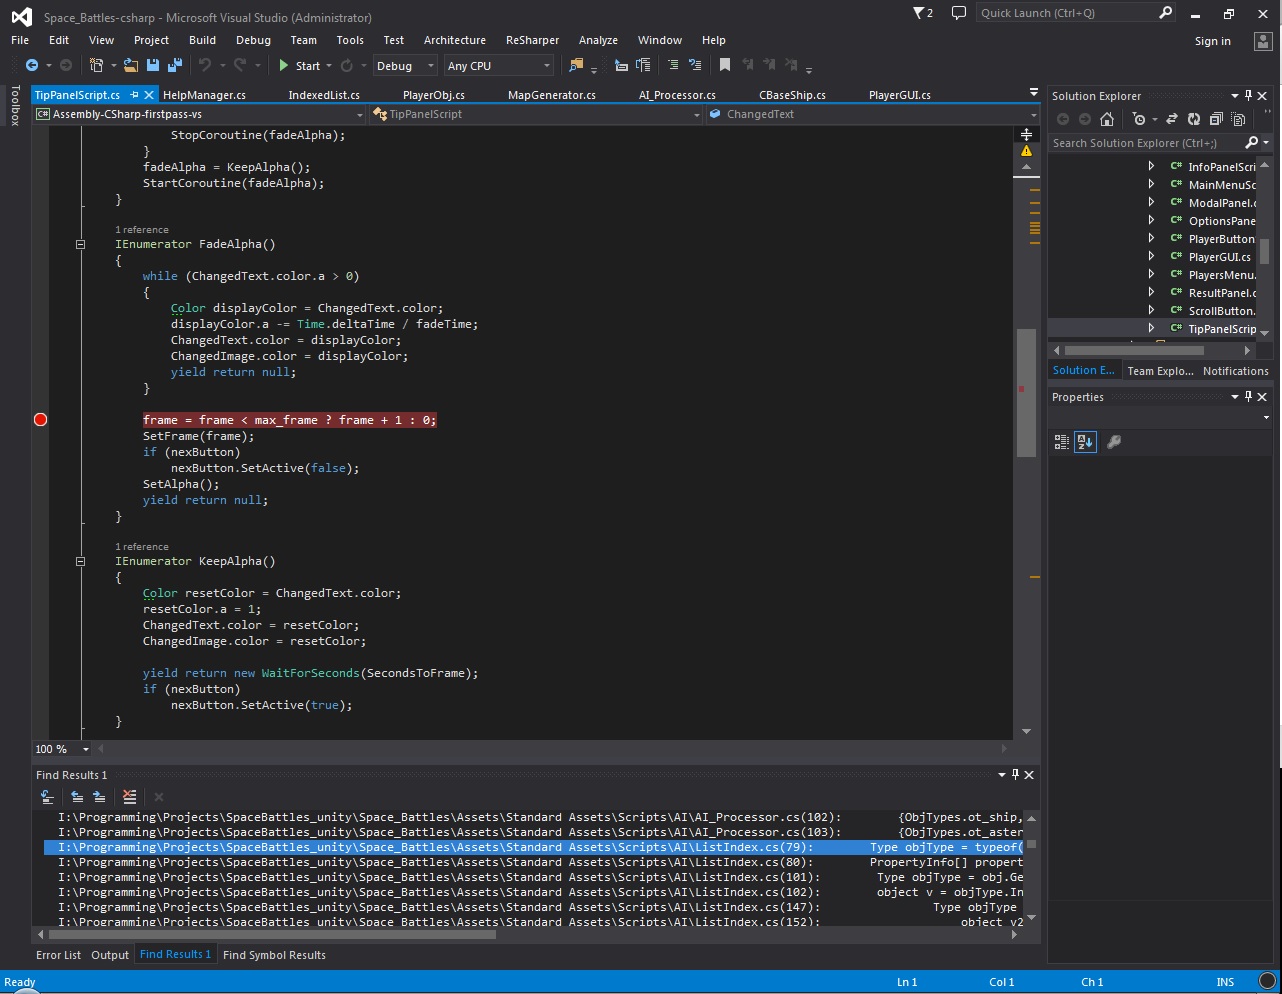
Task: Switch to the HelpManager.cs tab
Action: click(204, 95)
